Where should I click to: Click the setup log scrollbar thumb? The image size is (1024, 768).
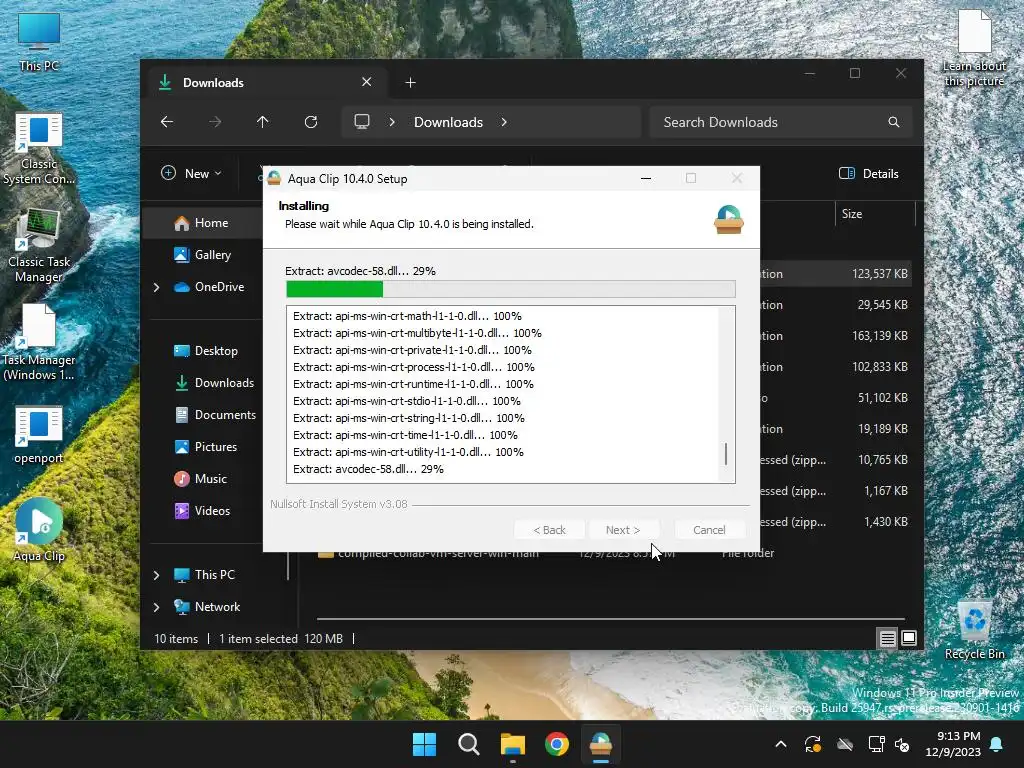[726, 454]
